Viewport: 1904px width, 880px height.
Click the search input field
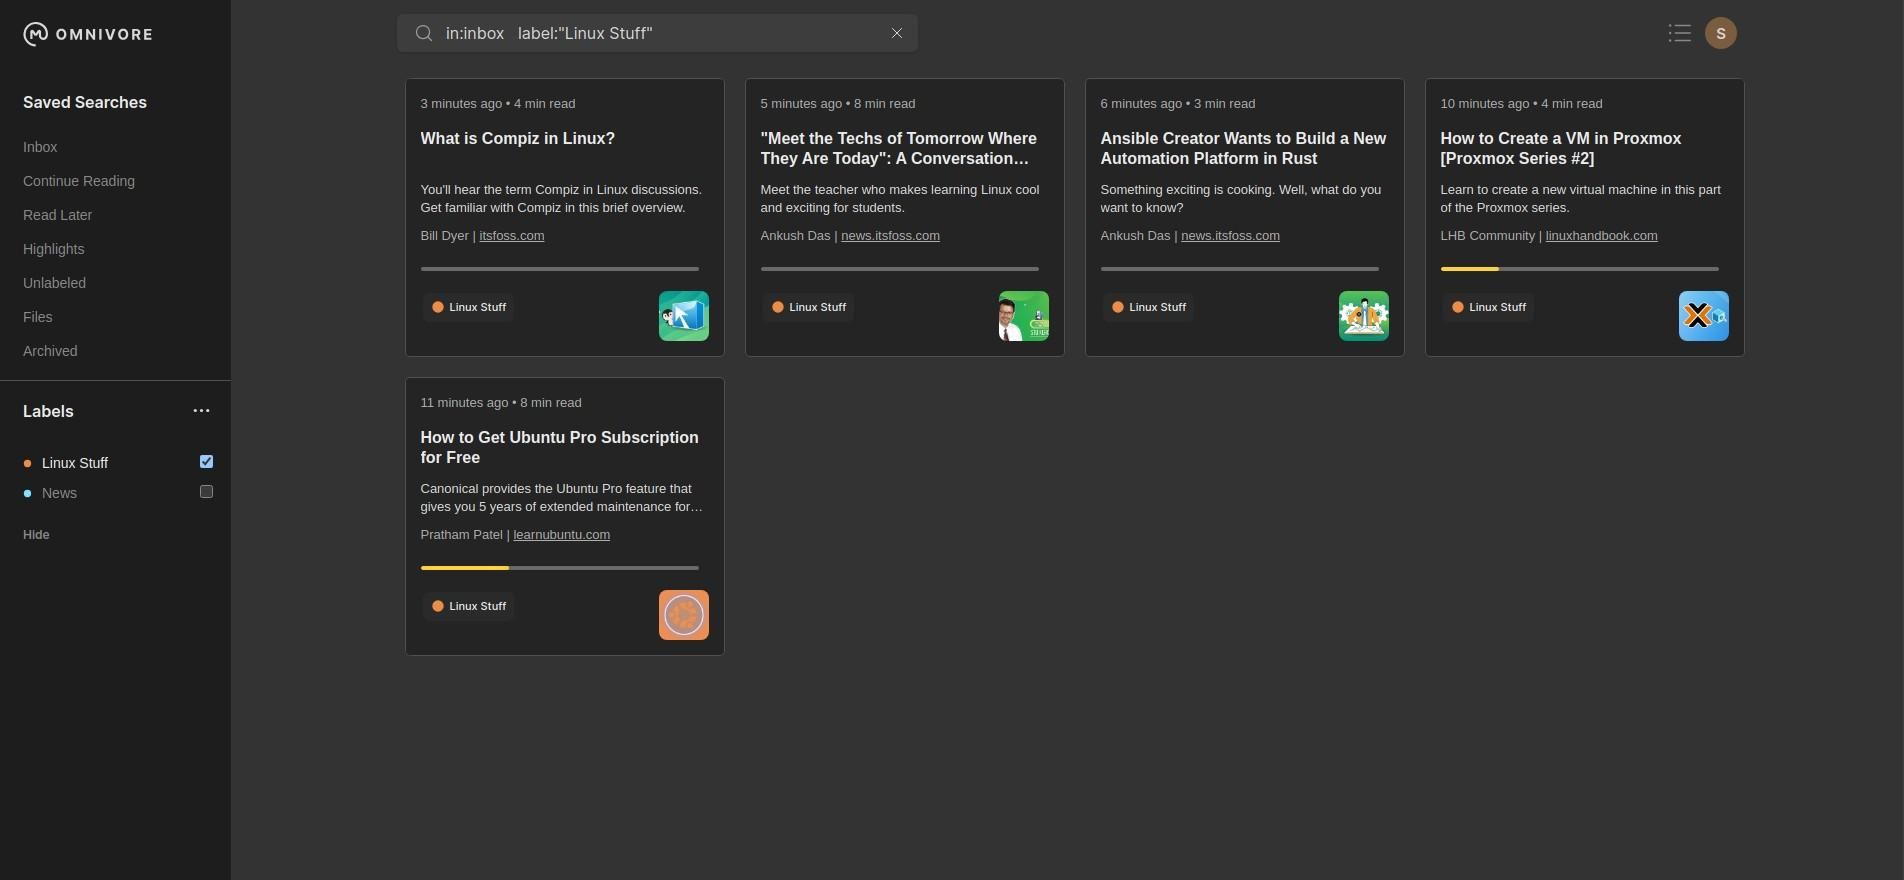pos(660,34)
